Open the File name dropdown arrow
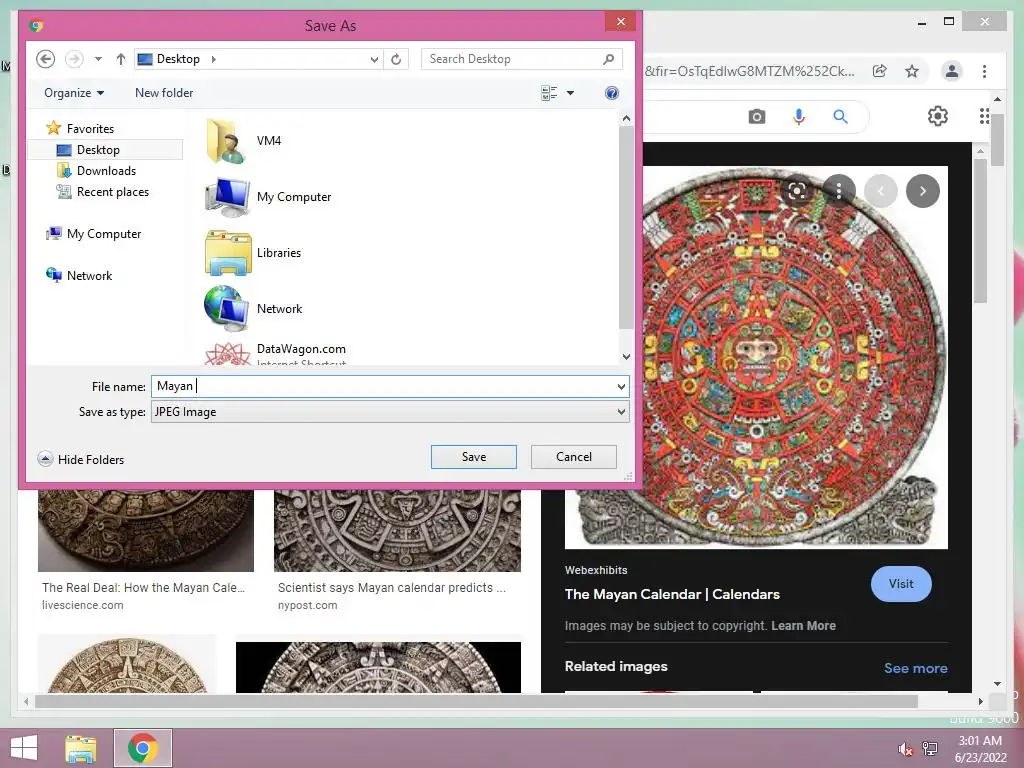Image resolution: width=1024 pixels, height=768 pixels. point(621,387)
